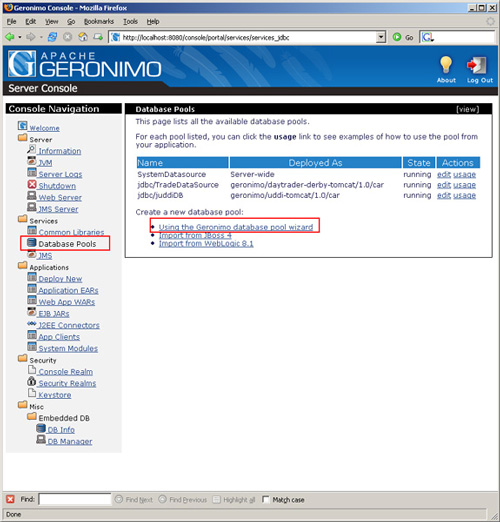The height and width of the screenshot is (522, 500).
Task: Click the geronimo/uddi-tomcat/1.0/car cell
Action: click(x=285, y=195)
